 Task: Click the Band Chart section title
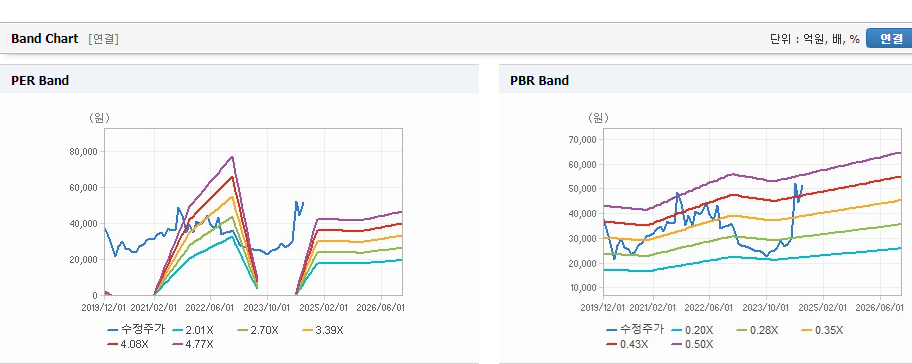(44, 38)
